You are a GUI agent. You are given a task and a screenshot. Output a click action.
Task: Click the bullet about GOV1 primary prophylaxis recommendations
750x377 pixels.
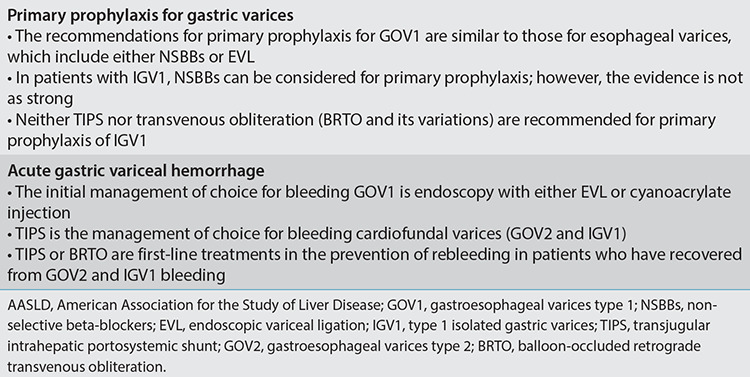click(x=369, y=46)
